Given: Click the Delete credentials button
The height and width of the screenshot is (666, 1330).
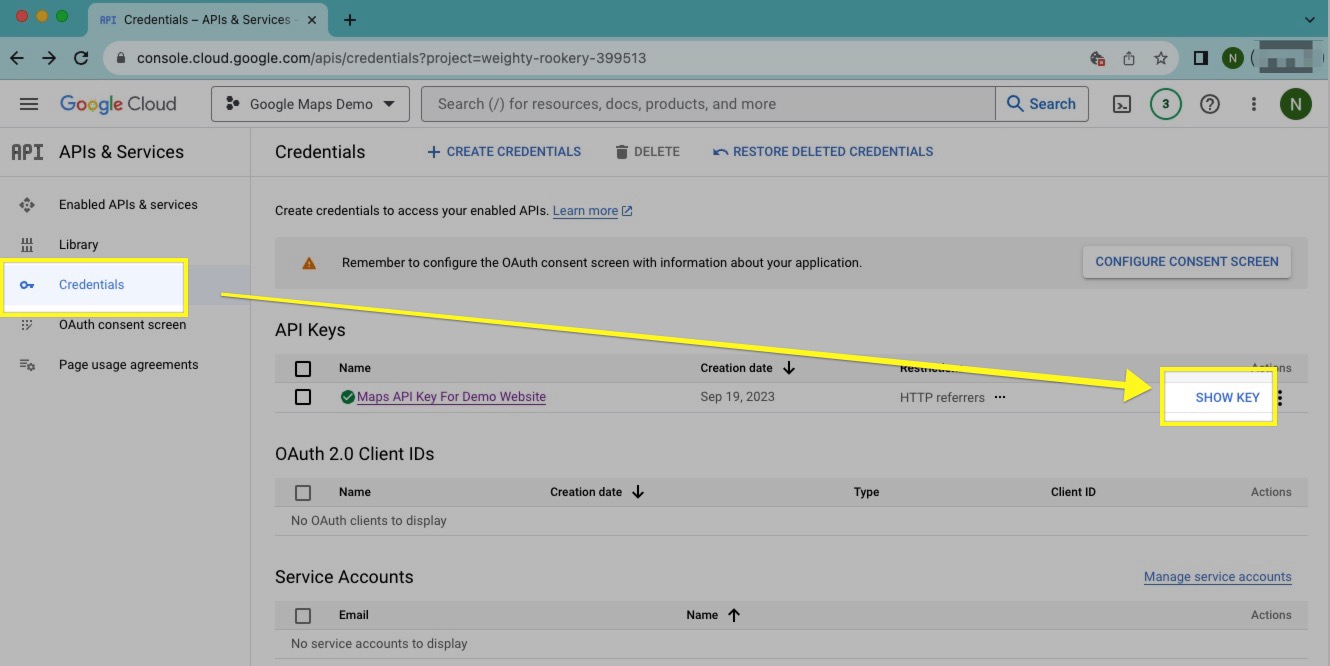Looking at the screenshot, I should click(647, 152).
